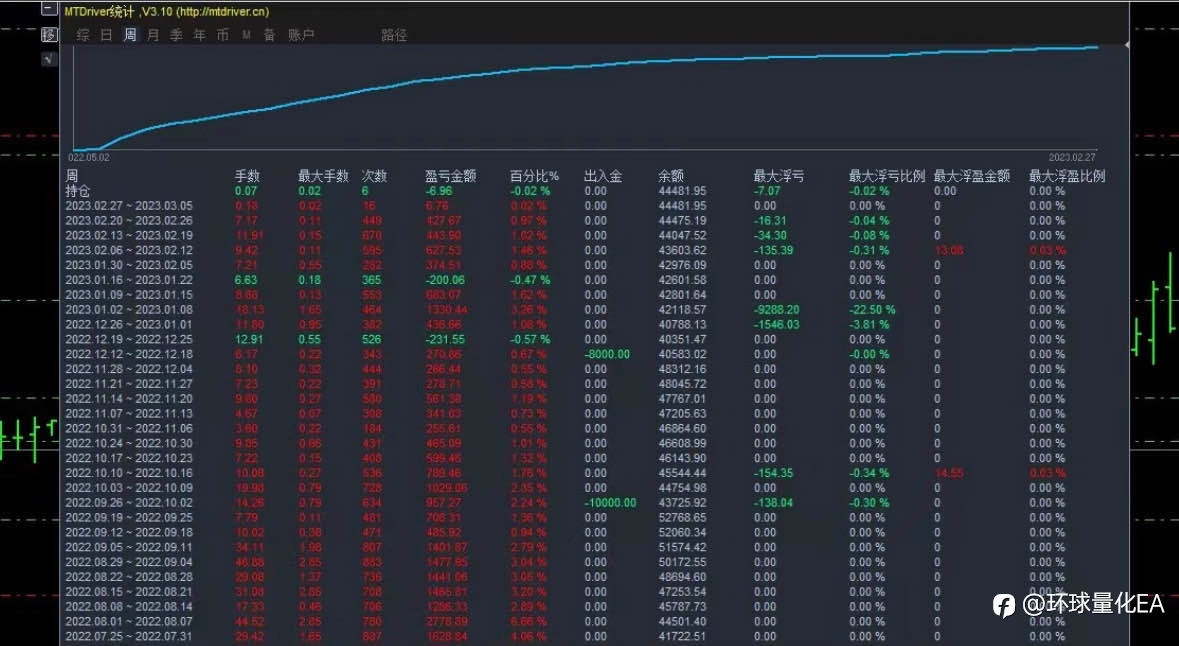The width and height of the screenshot is (1179, 646).
Task: Switch to the 日 daily tab
Action: click(106, 35)
